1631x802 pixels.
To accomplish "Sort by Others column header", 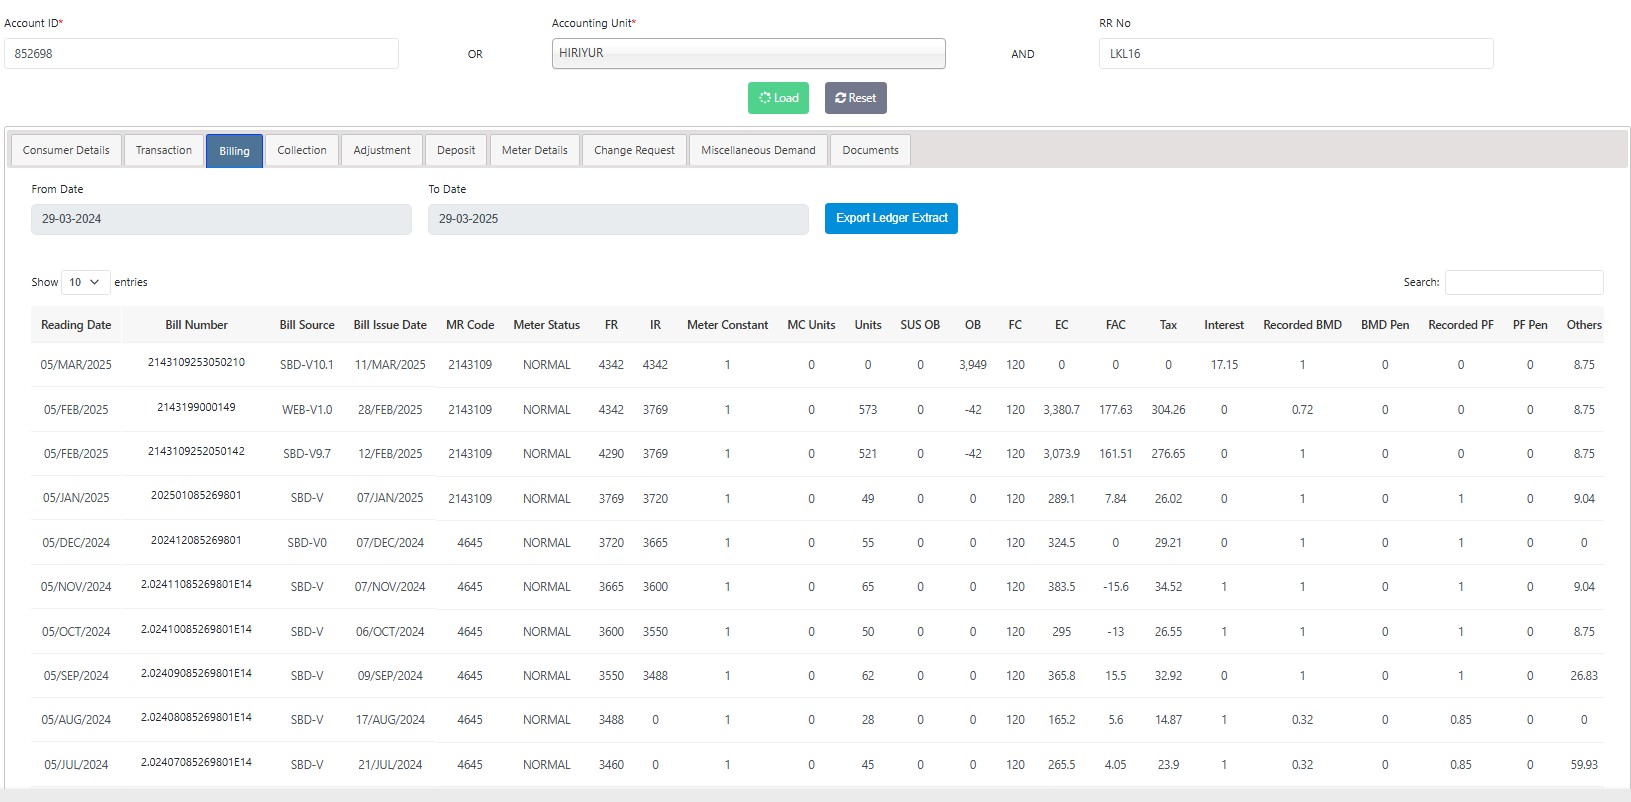I will 1584,325.
